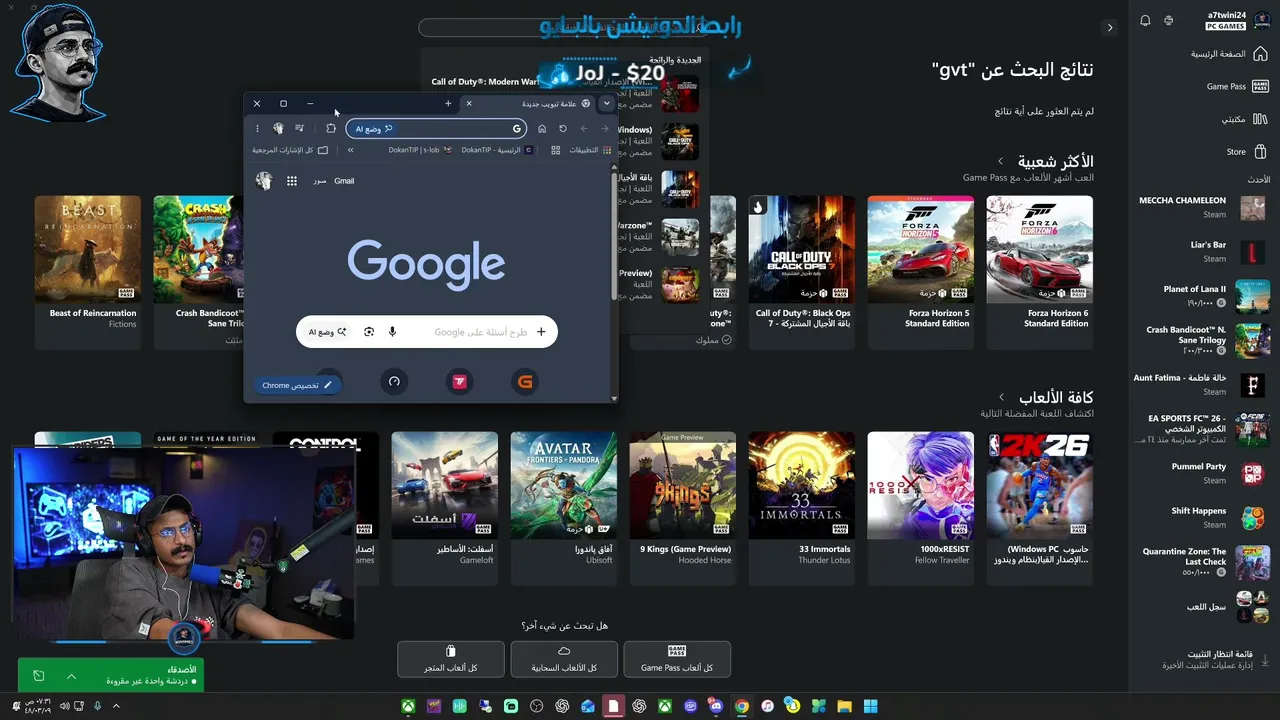The image size is (1280, 720).
Task: Open the Chrome home page button
Action: [x=542, y=128]
